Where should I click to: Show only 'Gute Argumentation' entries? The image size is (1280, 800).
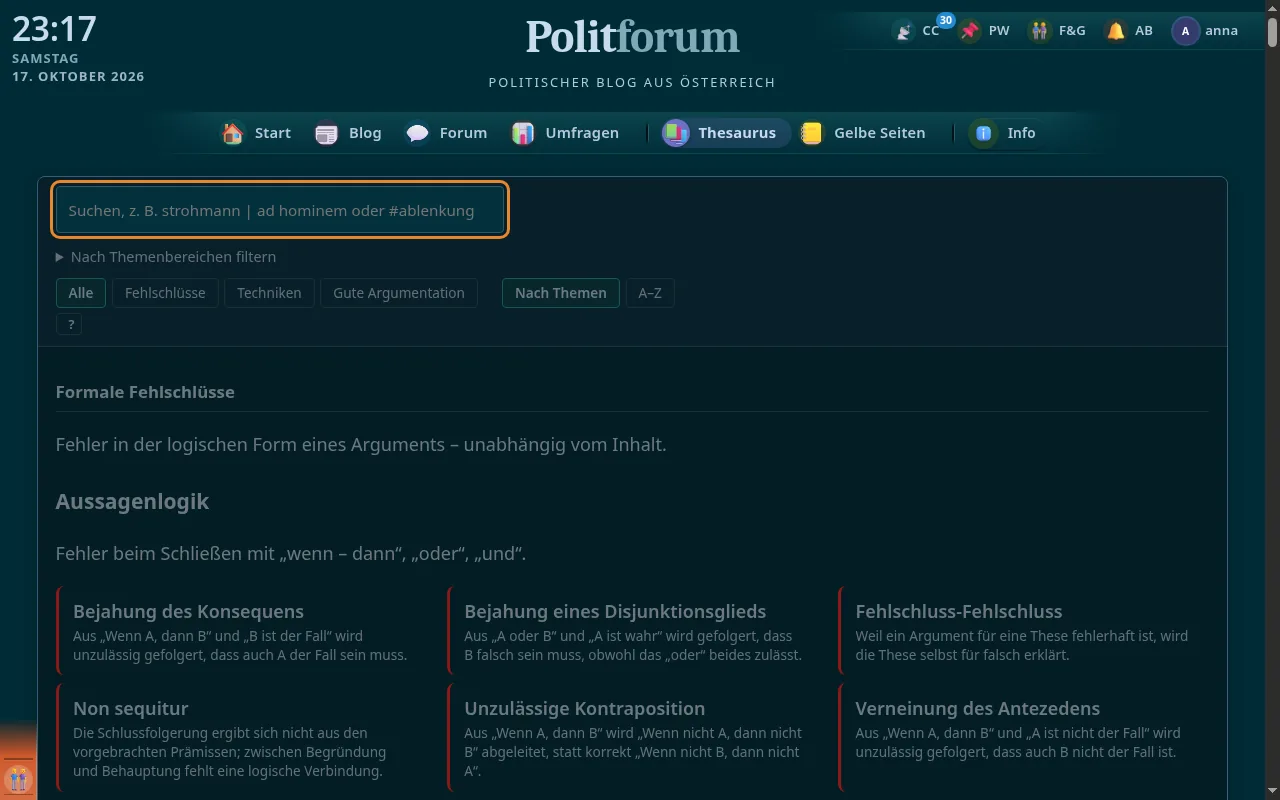pyautogui.click(x=399, y=293)
